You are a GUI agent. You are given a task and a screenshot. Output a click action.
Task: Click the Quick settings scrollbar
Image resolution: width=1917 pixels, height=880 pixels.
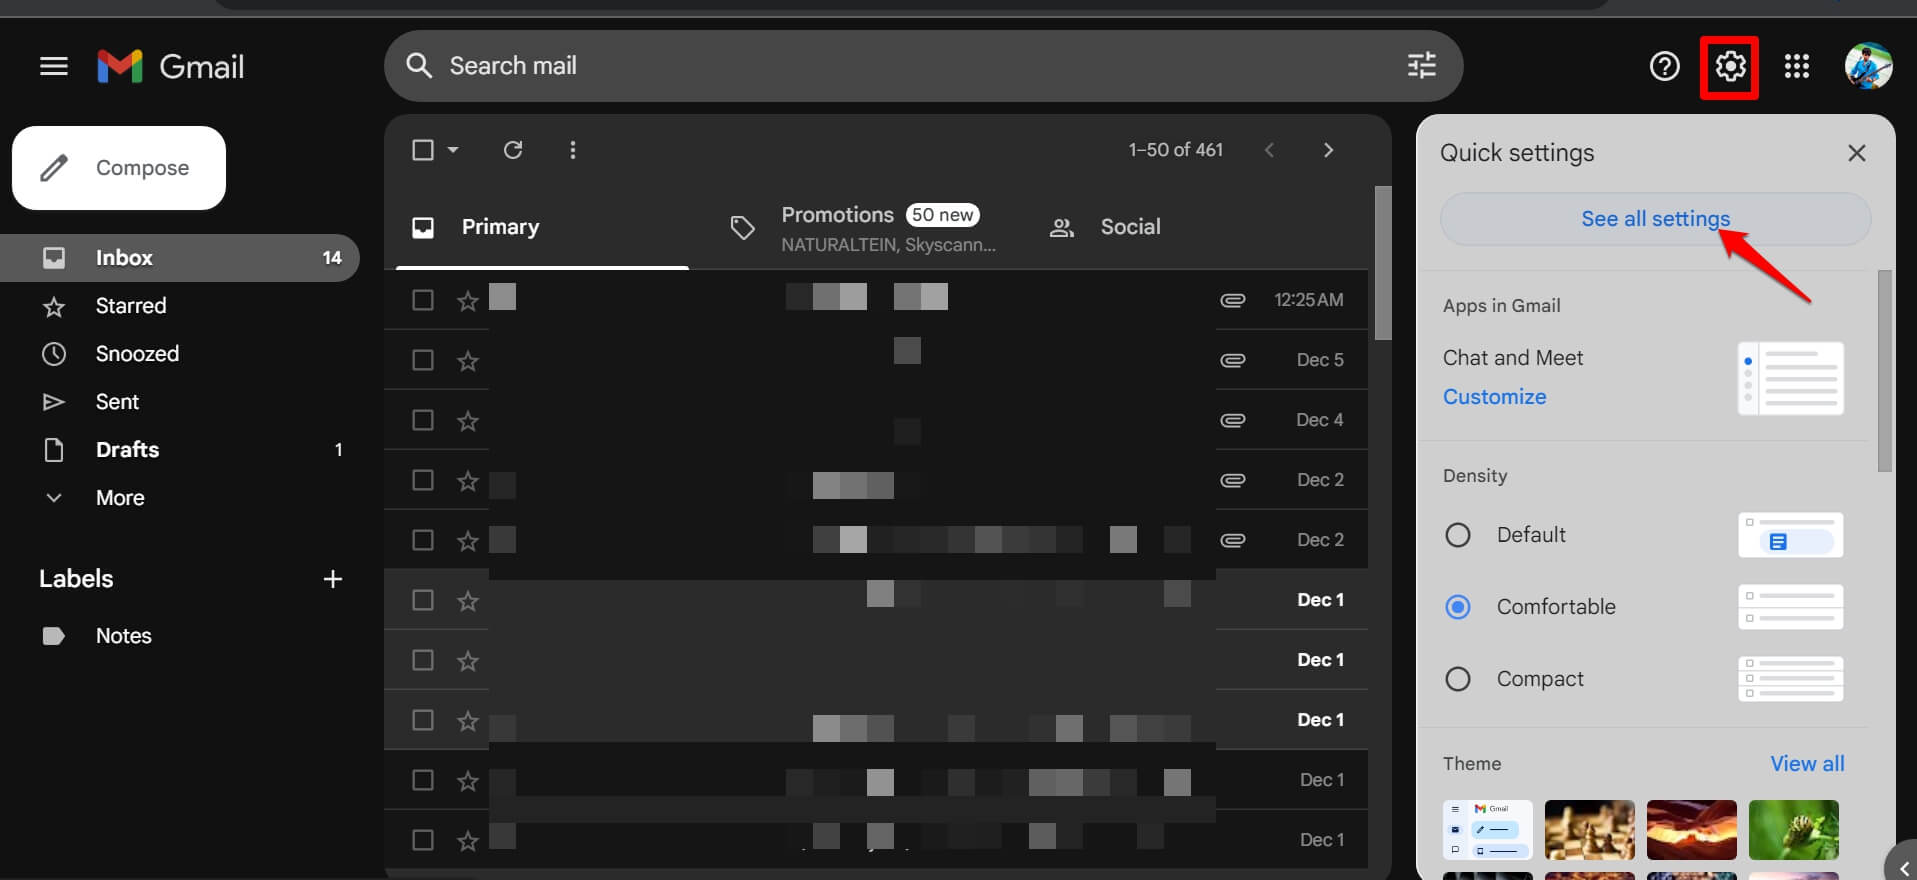[1884, 370]
